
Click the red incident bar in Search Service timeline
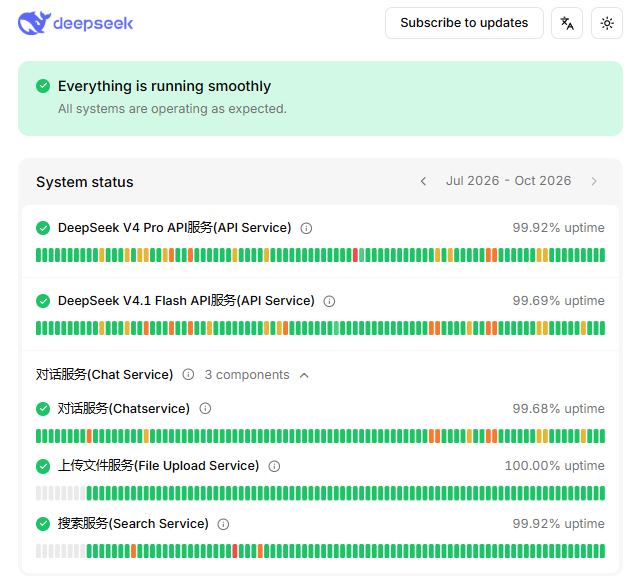235,551
